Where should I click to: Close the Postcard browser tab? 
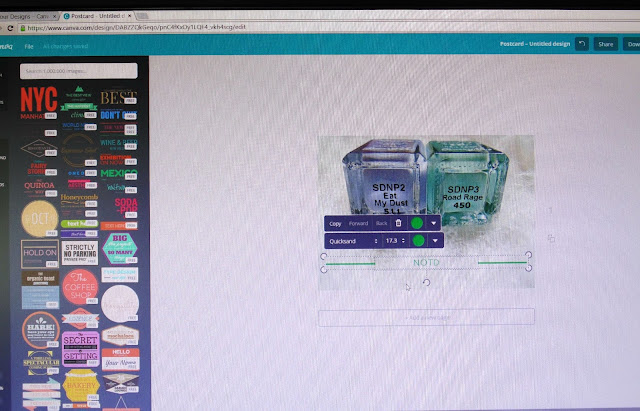tap(130, 16)
